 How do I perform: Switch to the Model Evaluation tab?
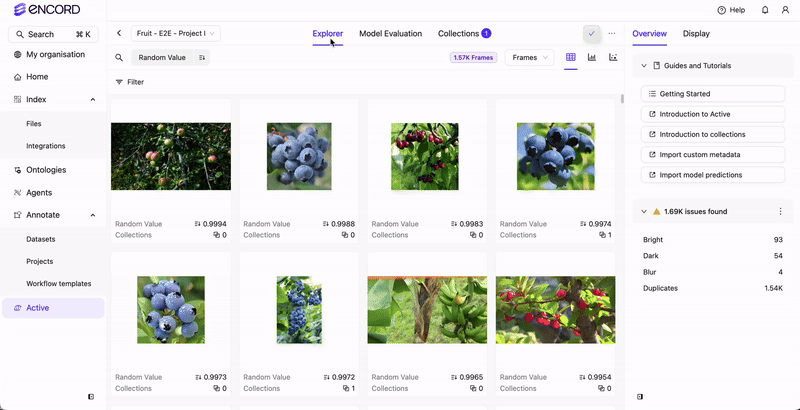pyautogui.click(x=390, y=34)
